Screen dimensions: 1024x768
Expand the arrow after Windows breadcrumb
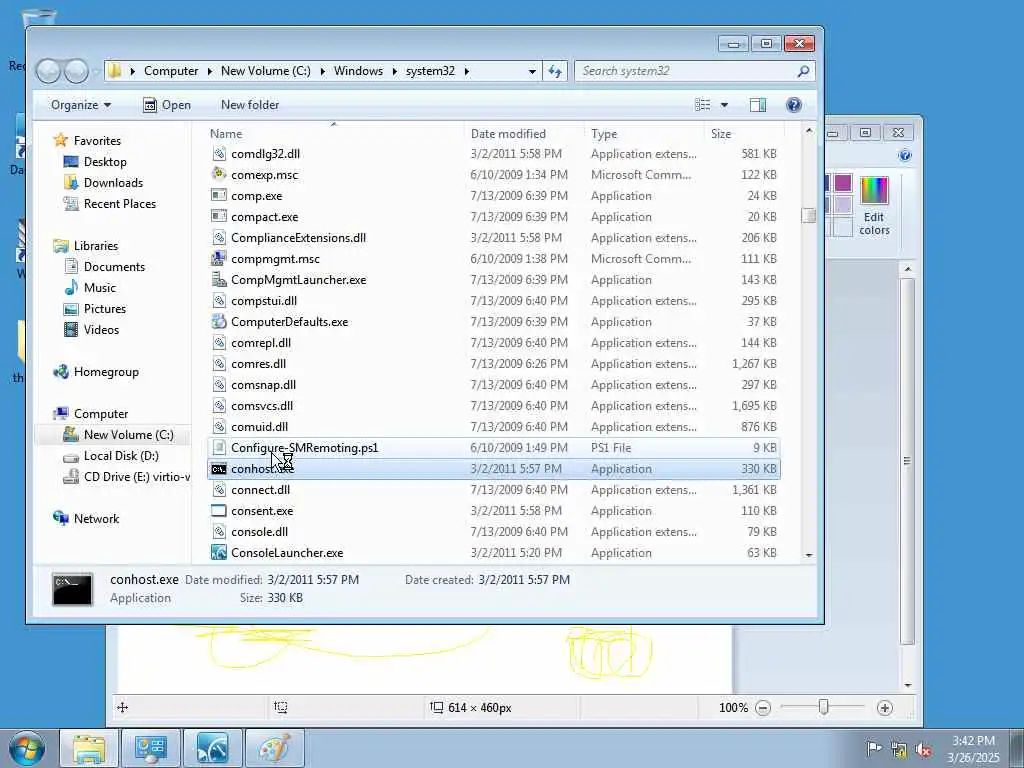[394, 71]
